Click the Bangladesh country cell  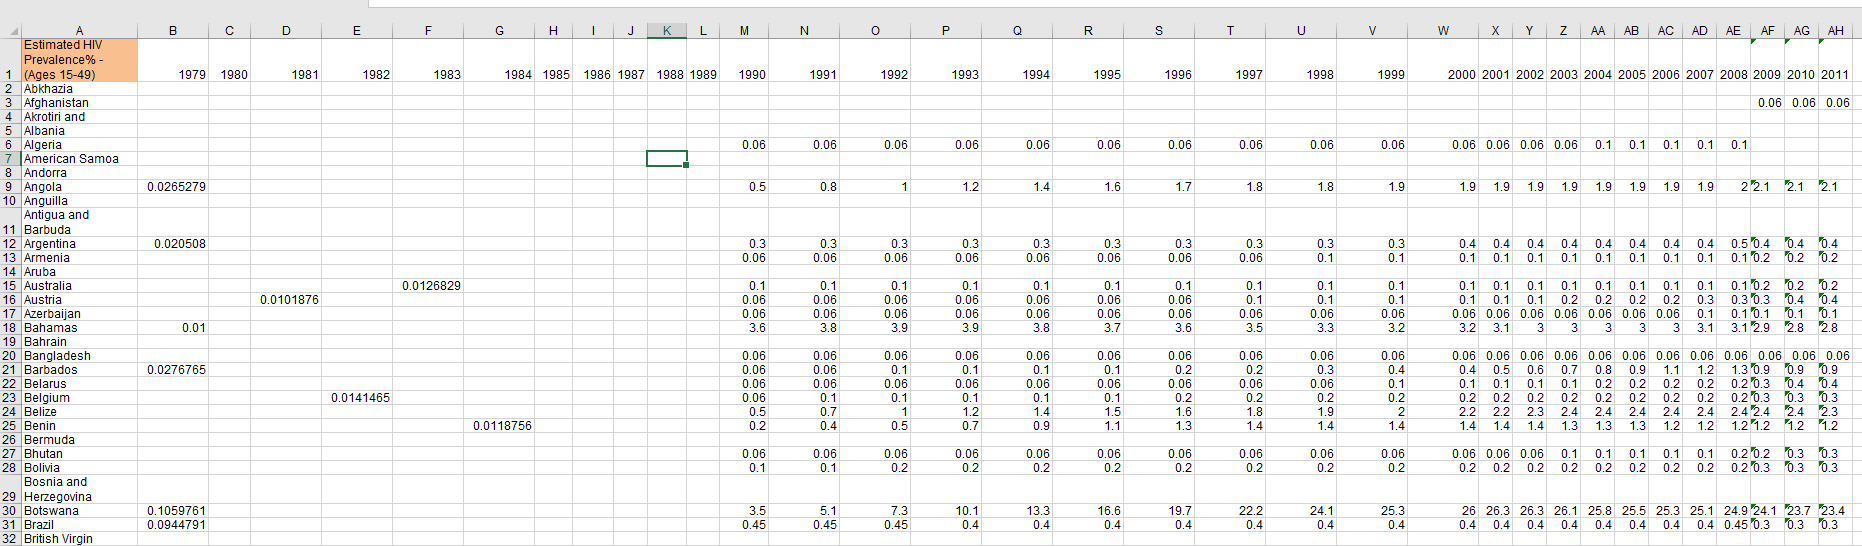pyautogui.click(x=80, y=356)
